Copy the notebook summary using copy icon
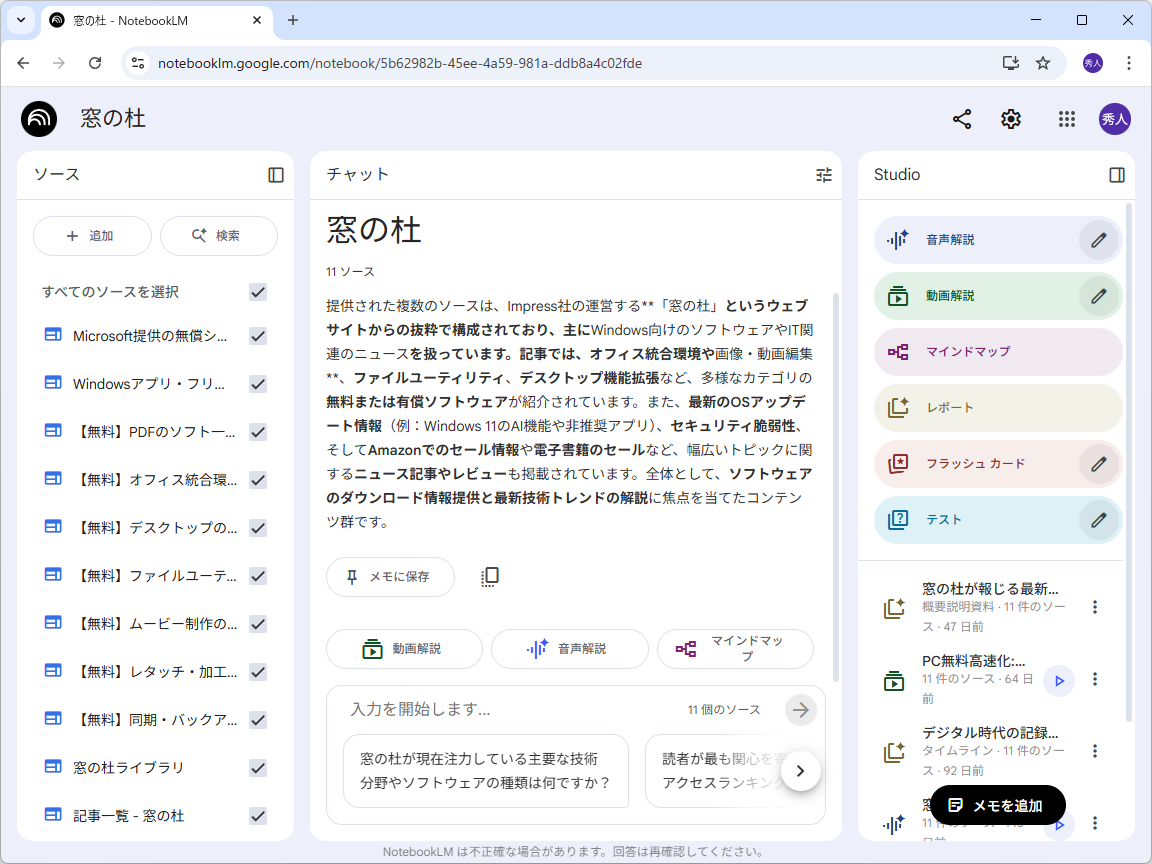The height and width of the screenshot is (864, 1152). 489,576
